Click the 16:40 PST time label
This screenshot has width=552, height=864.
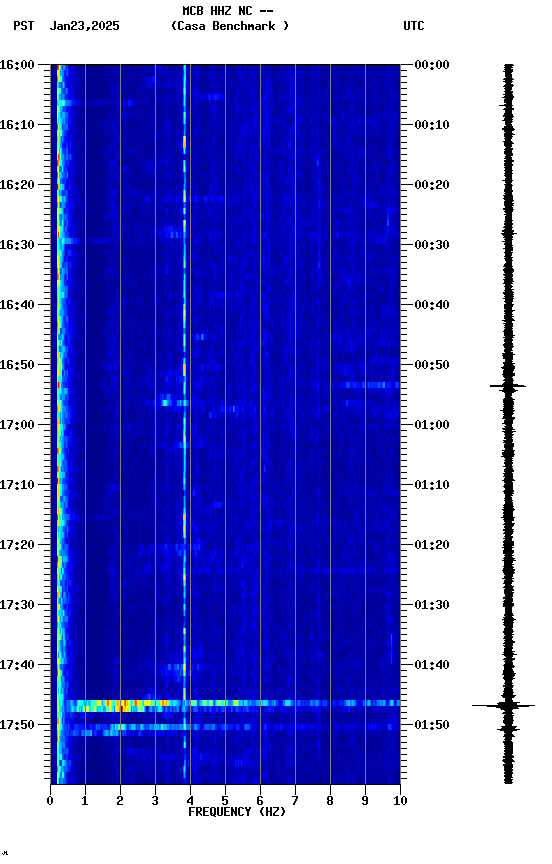(x=17, y=305)
